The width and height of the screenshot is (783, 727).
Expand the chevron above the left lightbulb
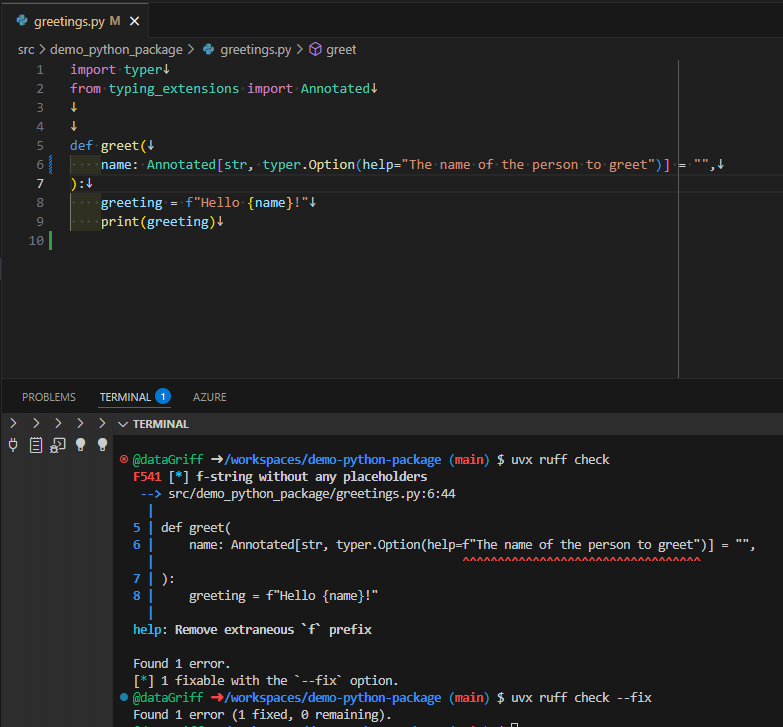(80, 423)
